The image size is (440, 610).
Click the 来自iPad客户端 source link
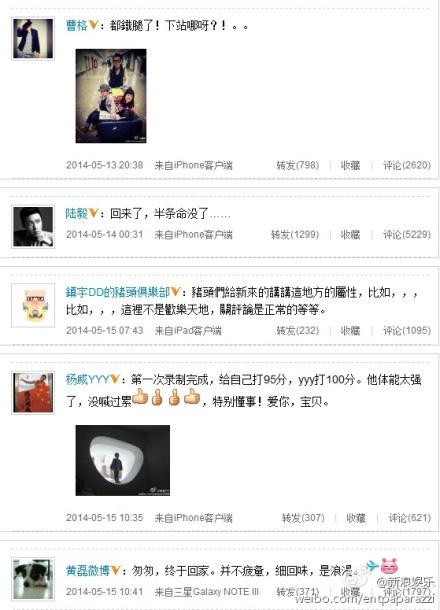(x=188, y=331)
